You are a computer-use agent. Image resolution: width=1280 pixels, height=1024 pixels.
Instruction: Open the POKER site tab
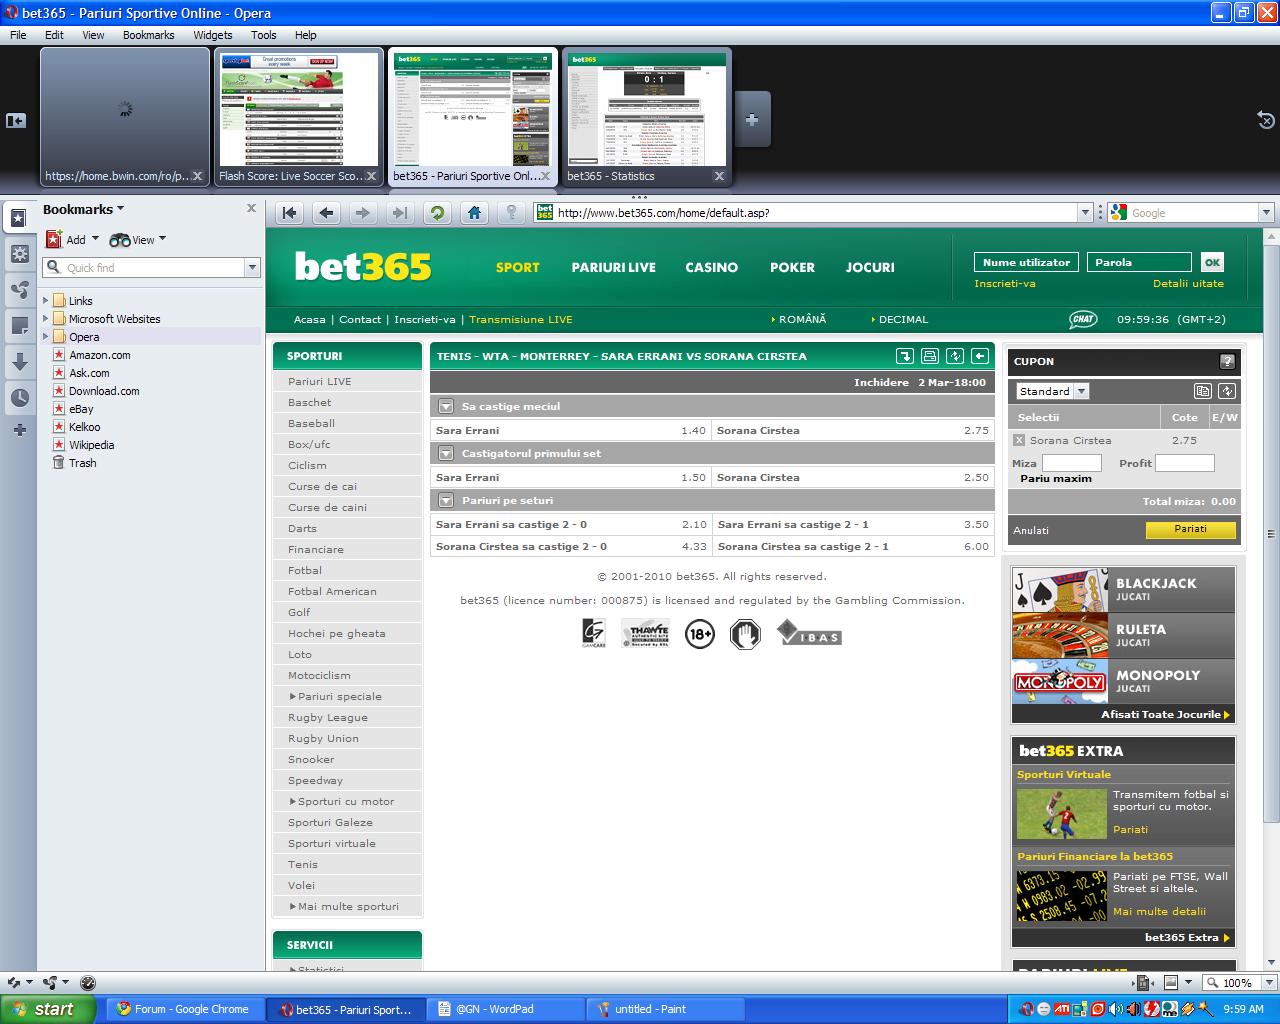792,267
